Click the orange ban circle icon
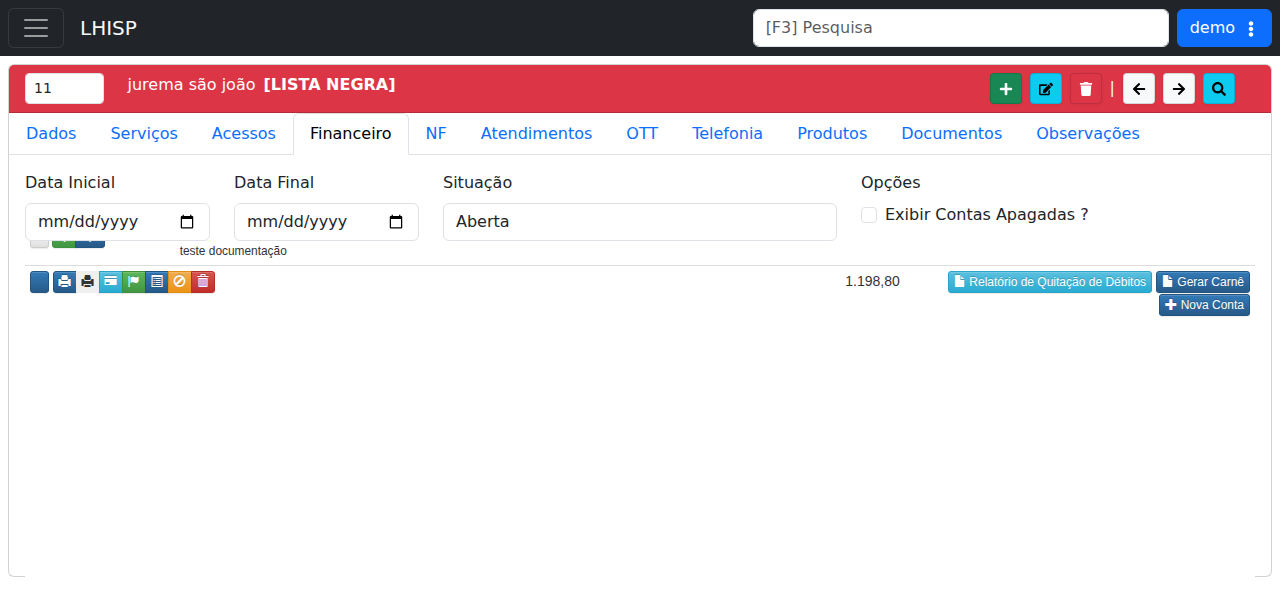The width and height of the screenshot is (1280, 598). 179,282
